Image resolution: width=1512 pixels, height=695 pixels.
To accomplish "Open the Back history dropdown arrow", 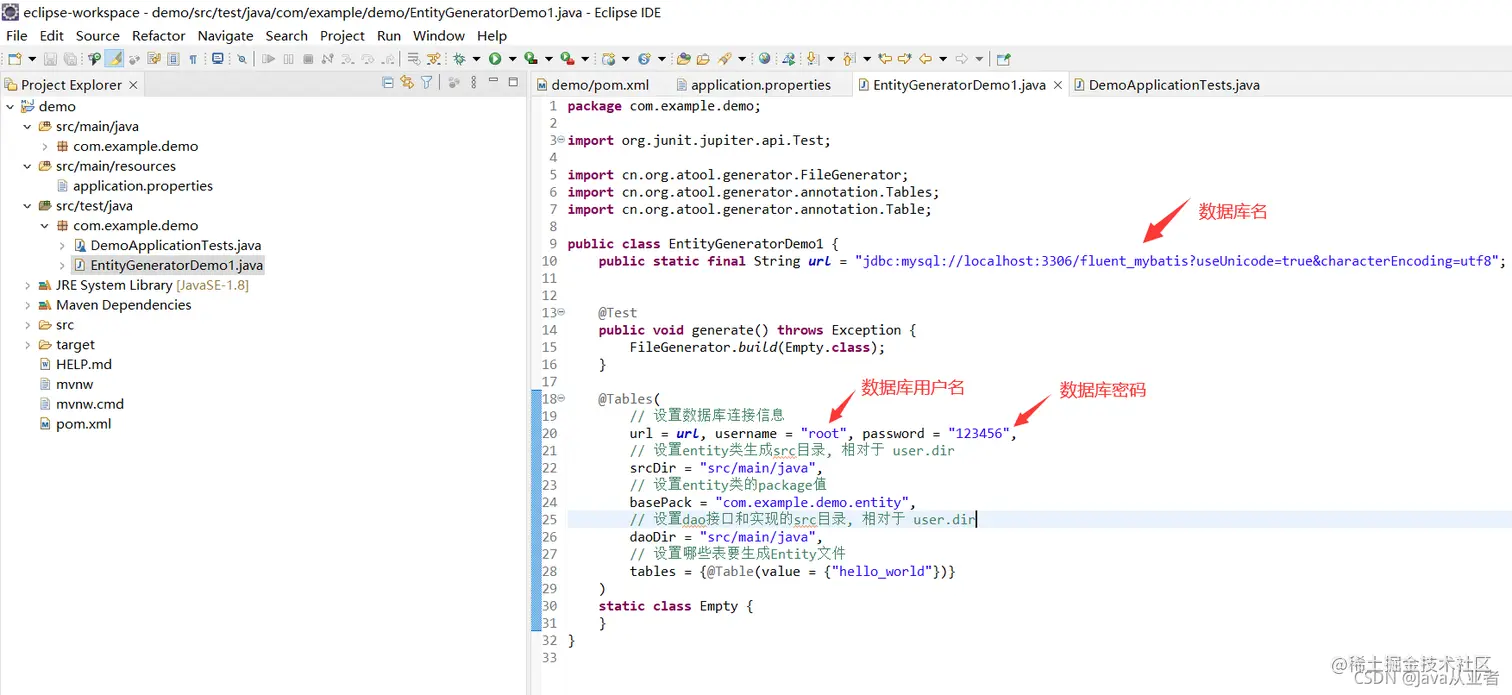I will tap(943, 59).
